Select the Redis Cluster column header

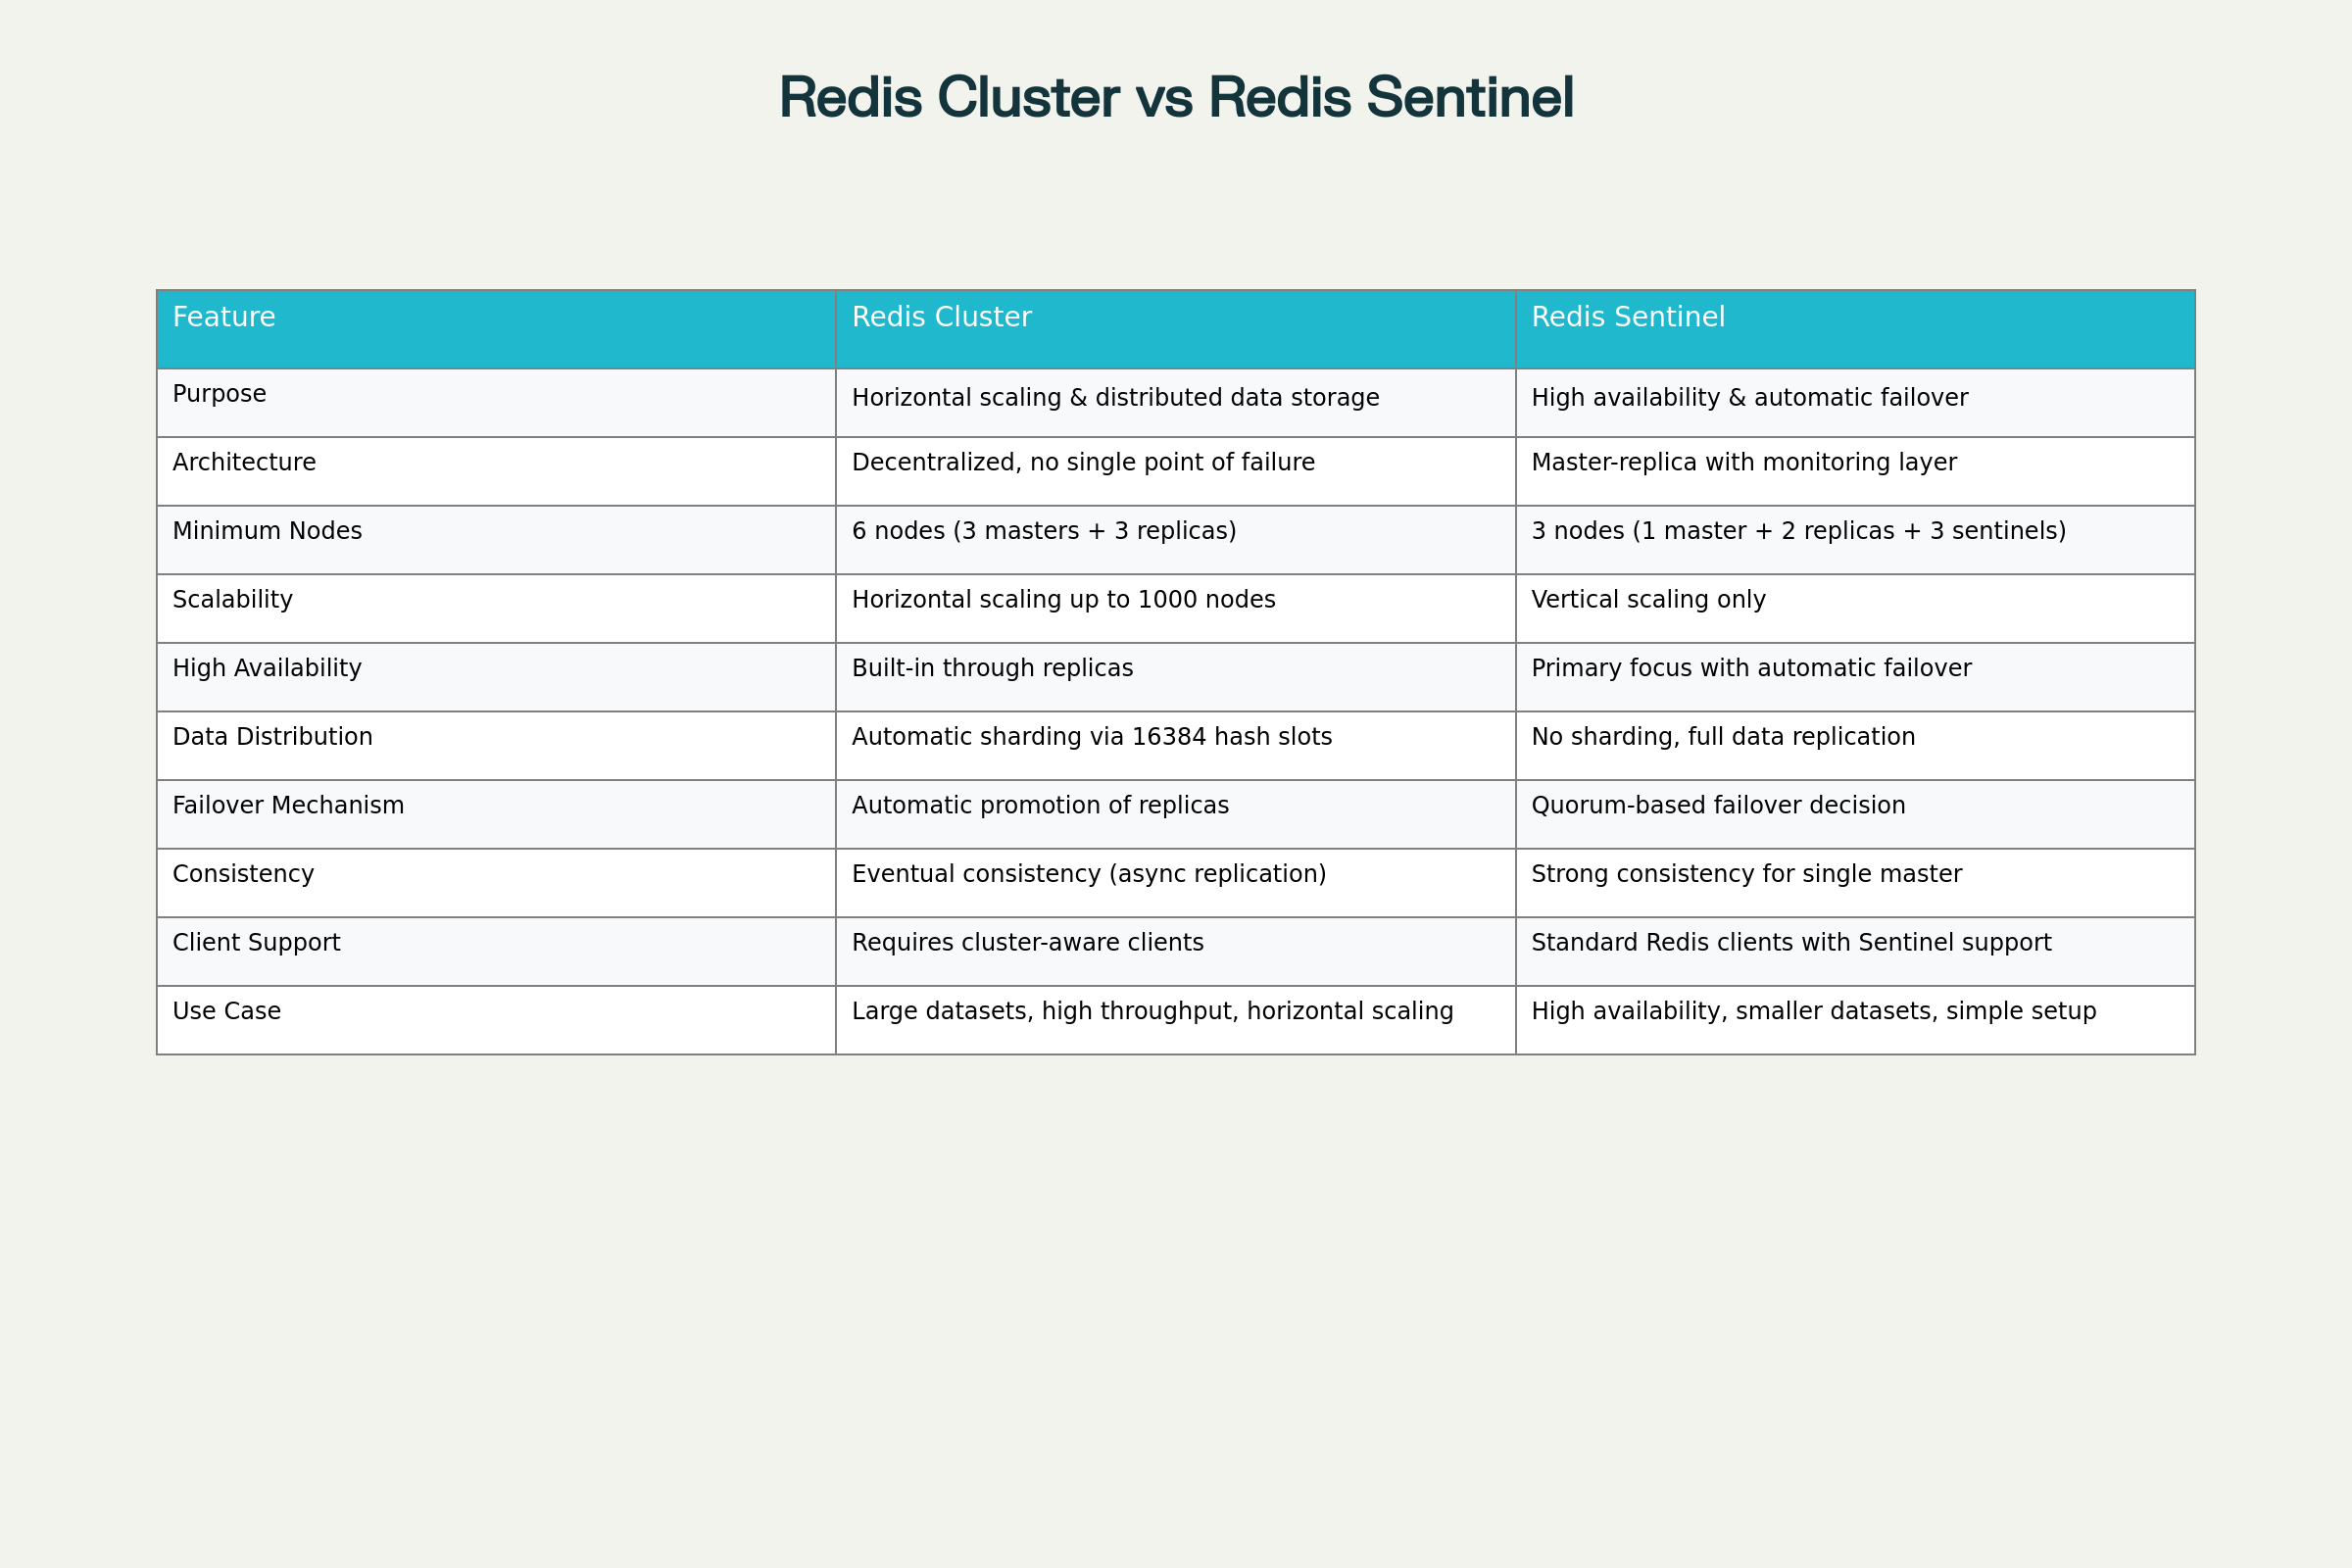click(x=941, y=318)
